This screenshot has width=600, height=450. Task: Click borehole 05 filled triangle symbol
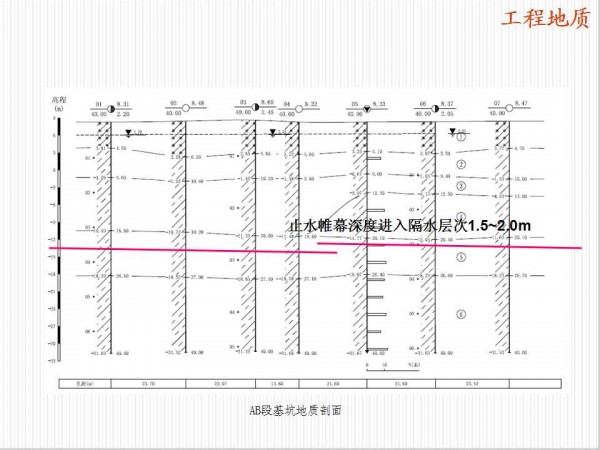point(368,108)
